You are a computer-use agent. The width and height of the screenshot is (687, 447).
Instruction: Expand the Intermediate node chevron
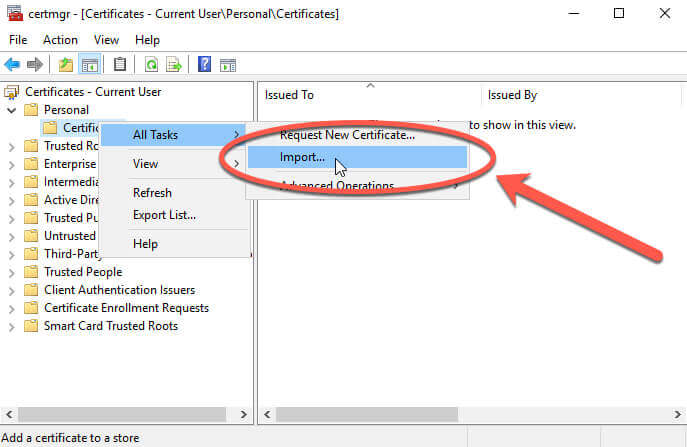pyautogui.click(x=11, y=183)
